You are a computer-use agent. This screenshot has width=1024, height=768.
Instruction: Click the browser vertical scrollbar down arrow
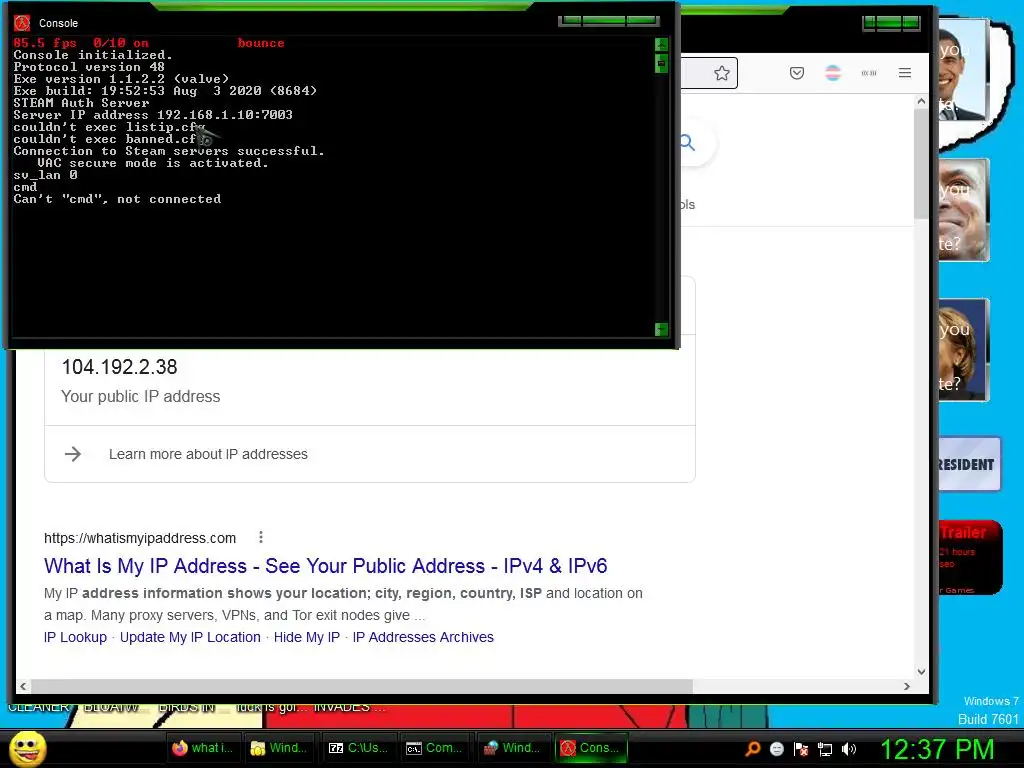pyautogui.click(x=921, y=671)
